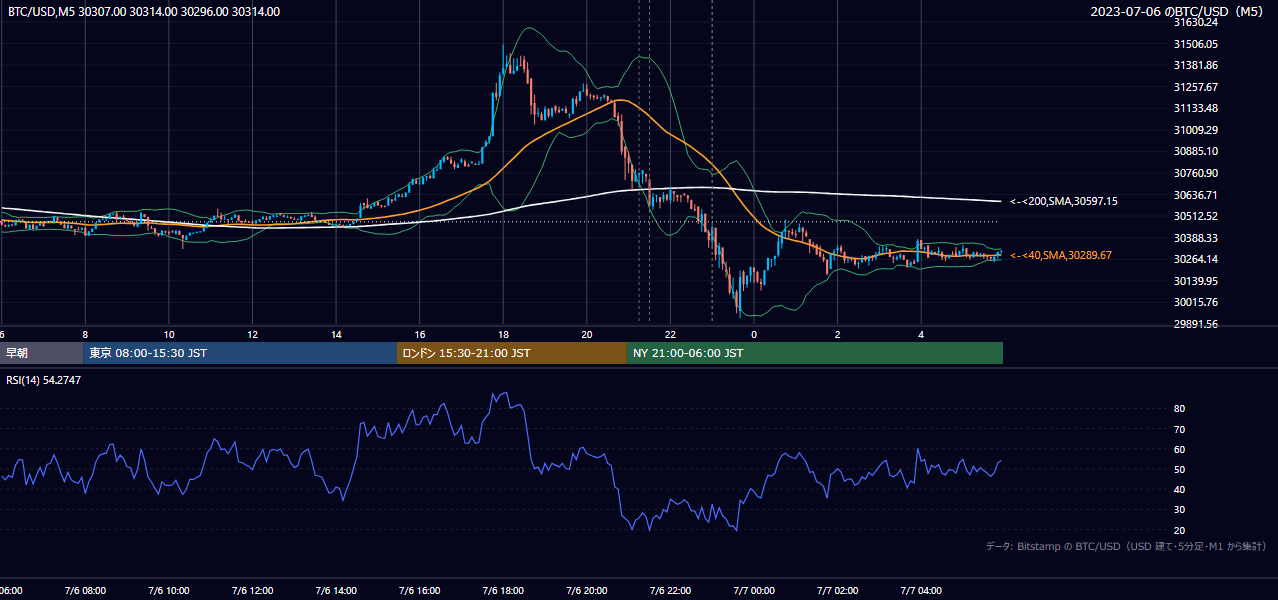
Task: Click the 7/6 18:00 time axis label
Action: [503, 590]
